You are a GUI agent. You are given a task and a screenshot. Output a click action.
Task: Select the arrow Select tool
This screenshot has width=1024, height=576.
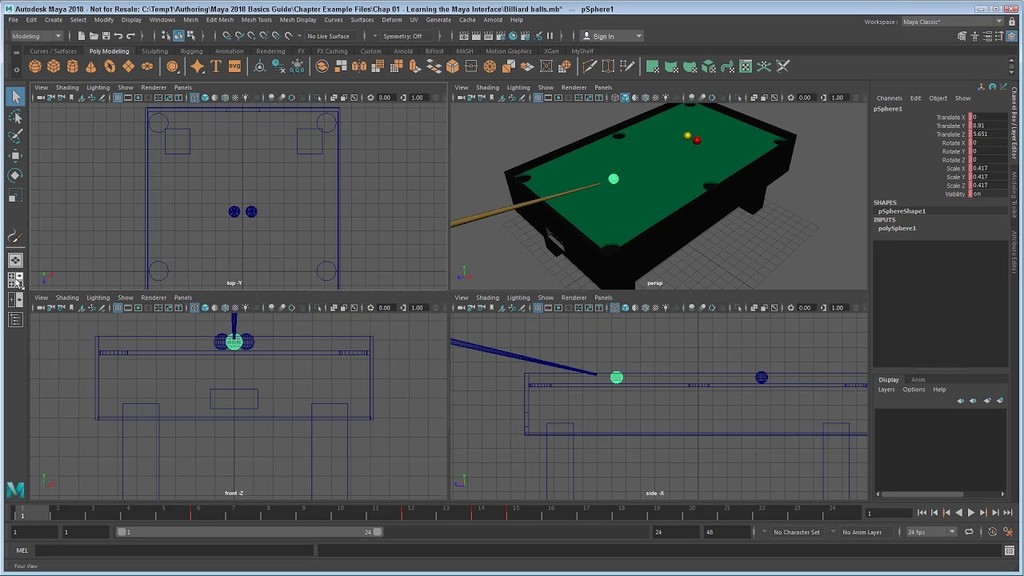15,97
